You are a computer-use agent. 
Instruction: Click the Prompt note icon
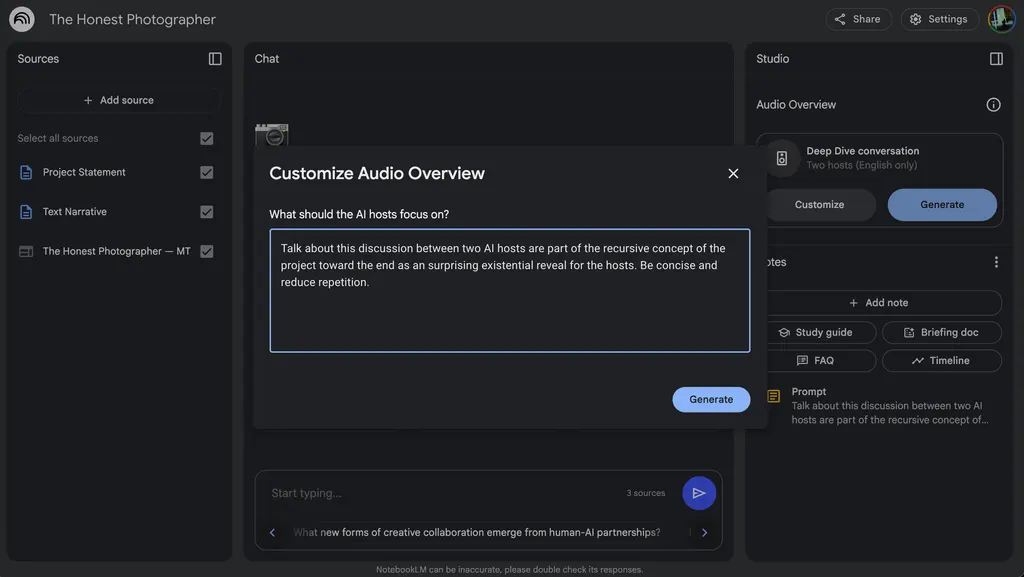773,396
